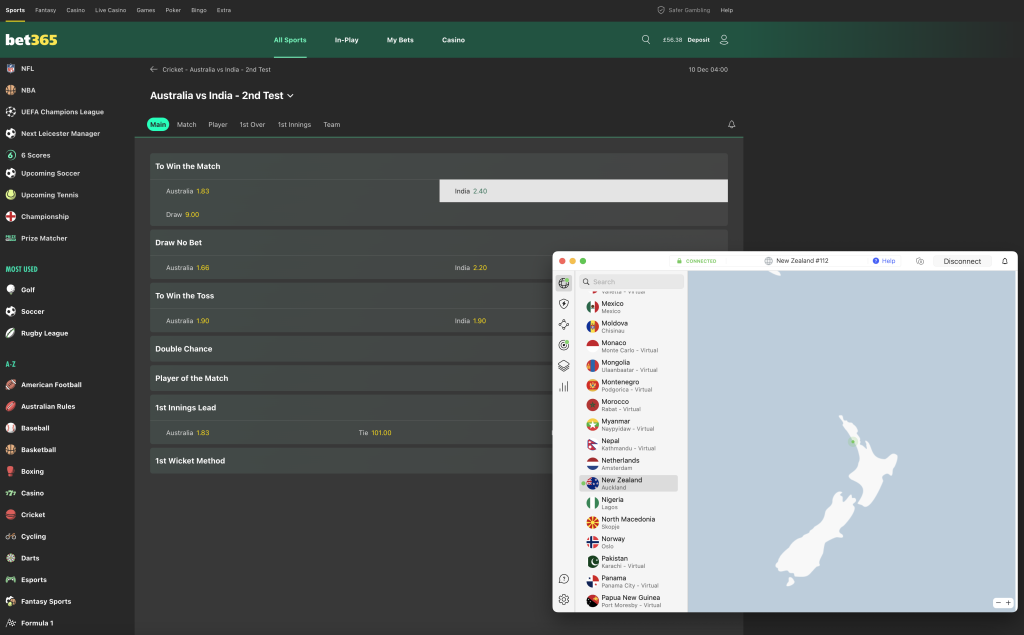Zoom out on the VPN map
Screen dimensions: 1024x635
click(x=998, y=603)
